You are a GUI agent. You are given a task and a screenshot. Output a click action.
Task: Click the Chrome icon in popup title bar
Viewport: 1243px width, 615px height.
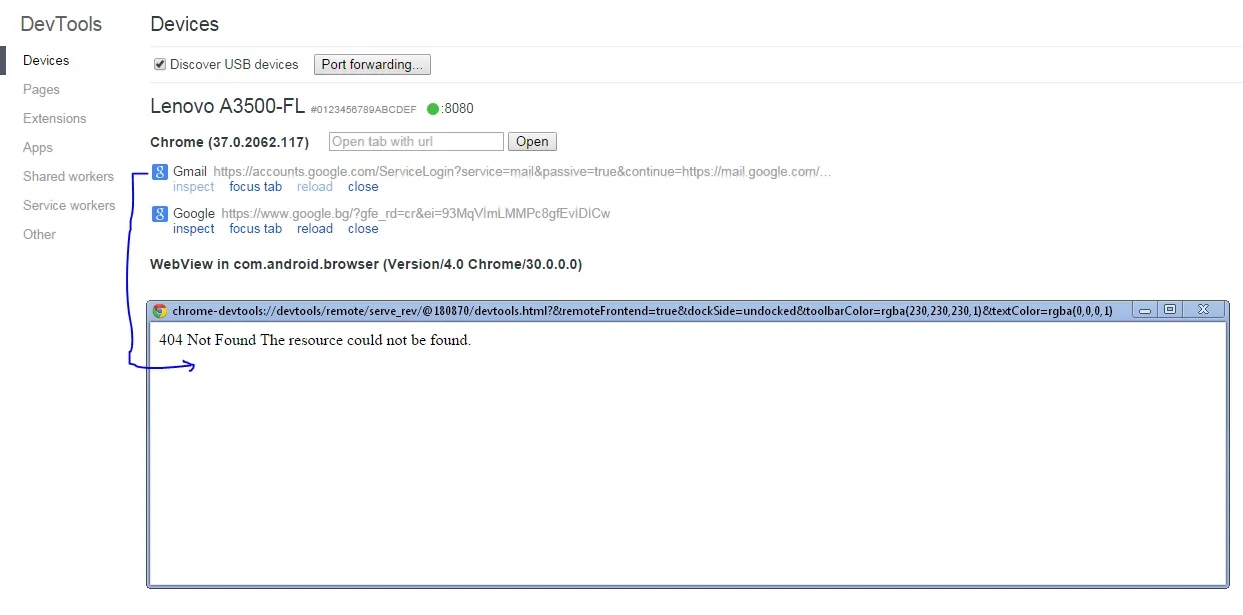coord(160,311)
